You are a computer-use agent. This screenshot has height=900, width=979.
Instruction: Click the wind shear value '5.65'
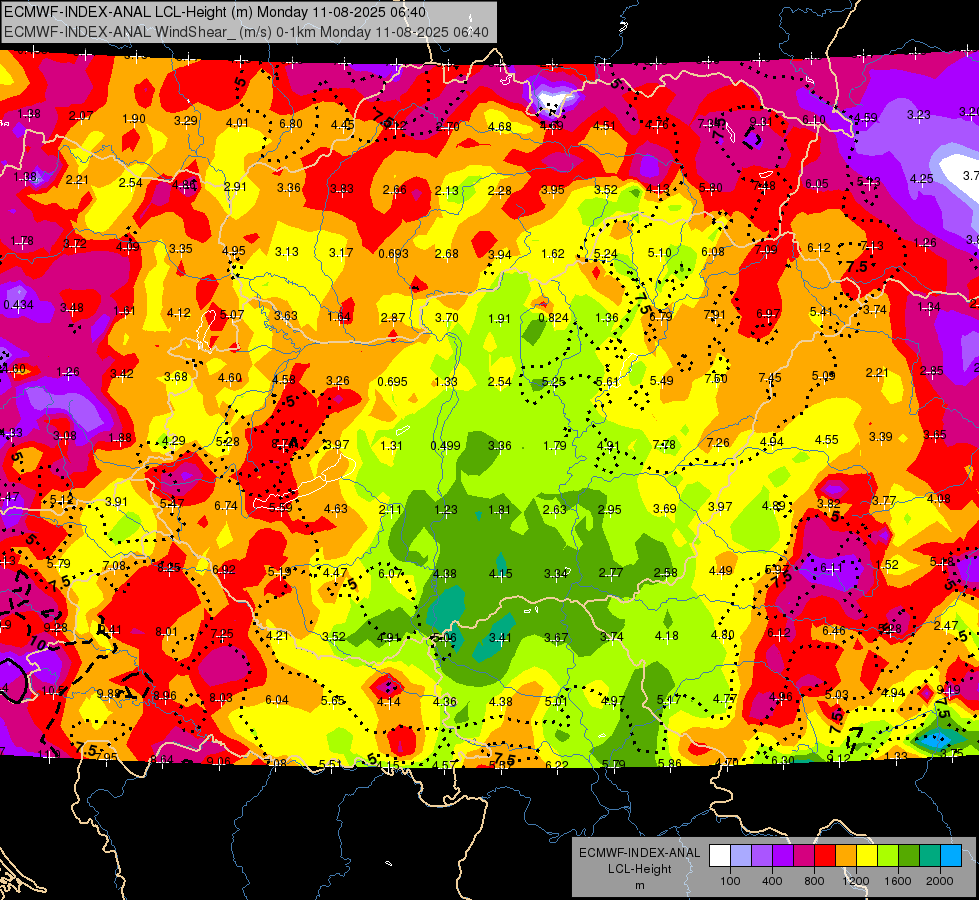pos(332,701)
